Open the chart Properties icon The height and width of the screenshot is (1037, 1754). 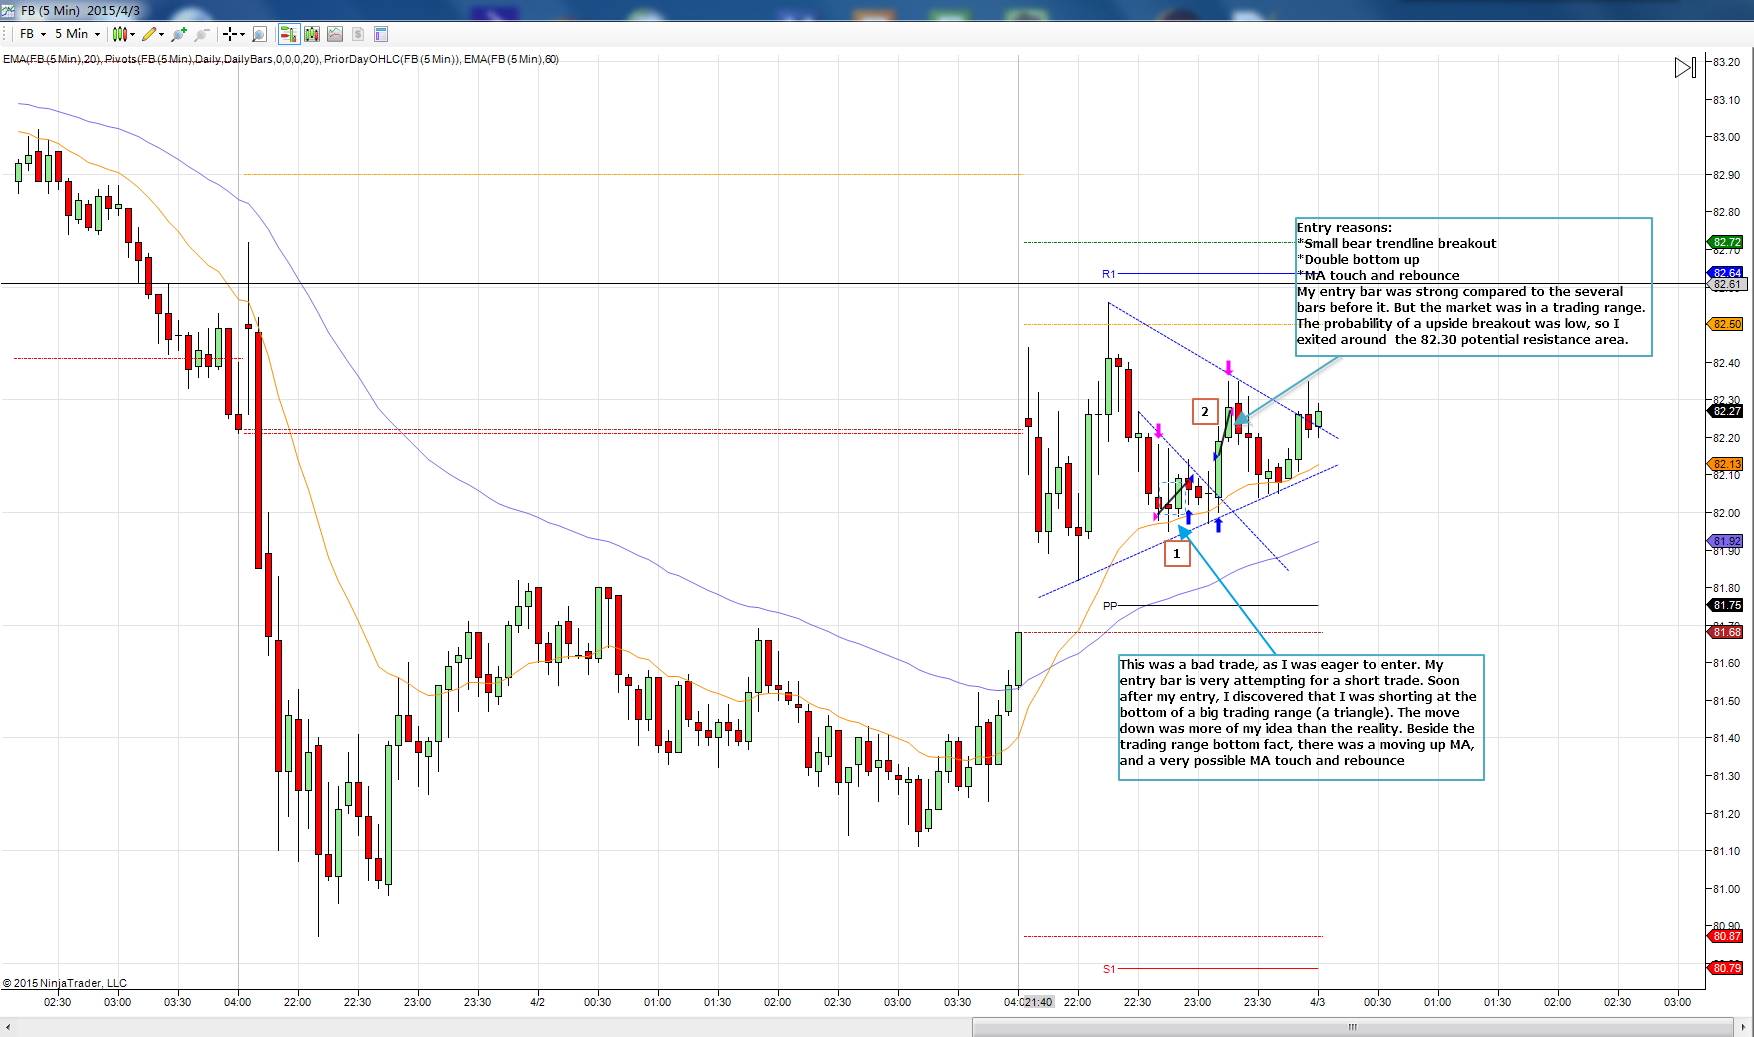pos(381,34)
